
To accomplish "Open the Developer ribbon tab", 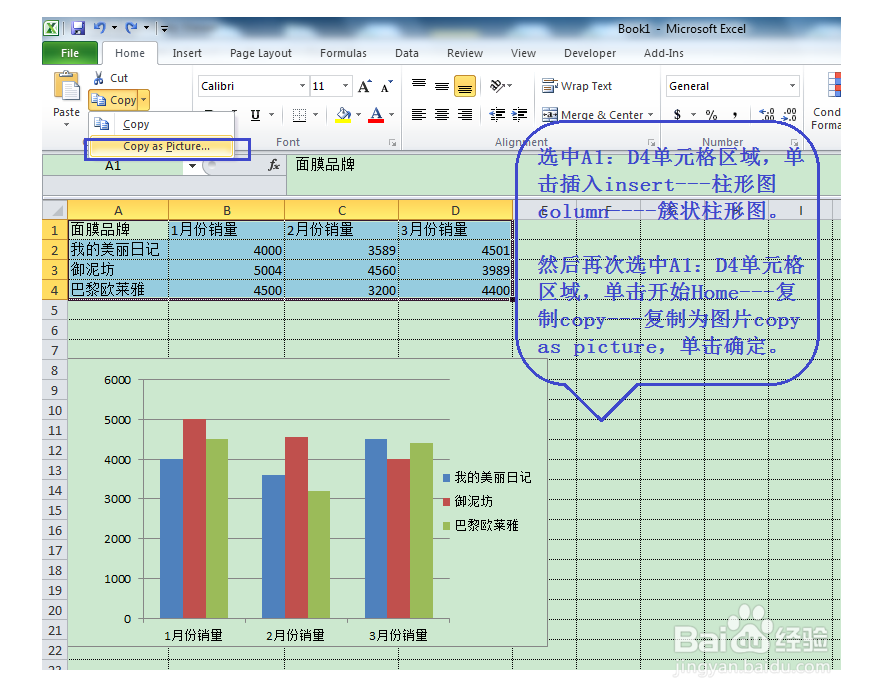I will pos(590,53).
